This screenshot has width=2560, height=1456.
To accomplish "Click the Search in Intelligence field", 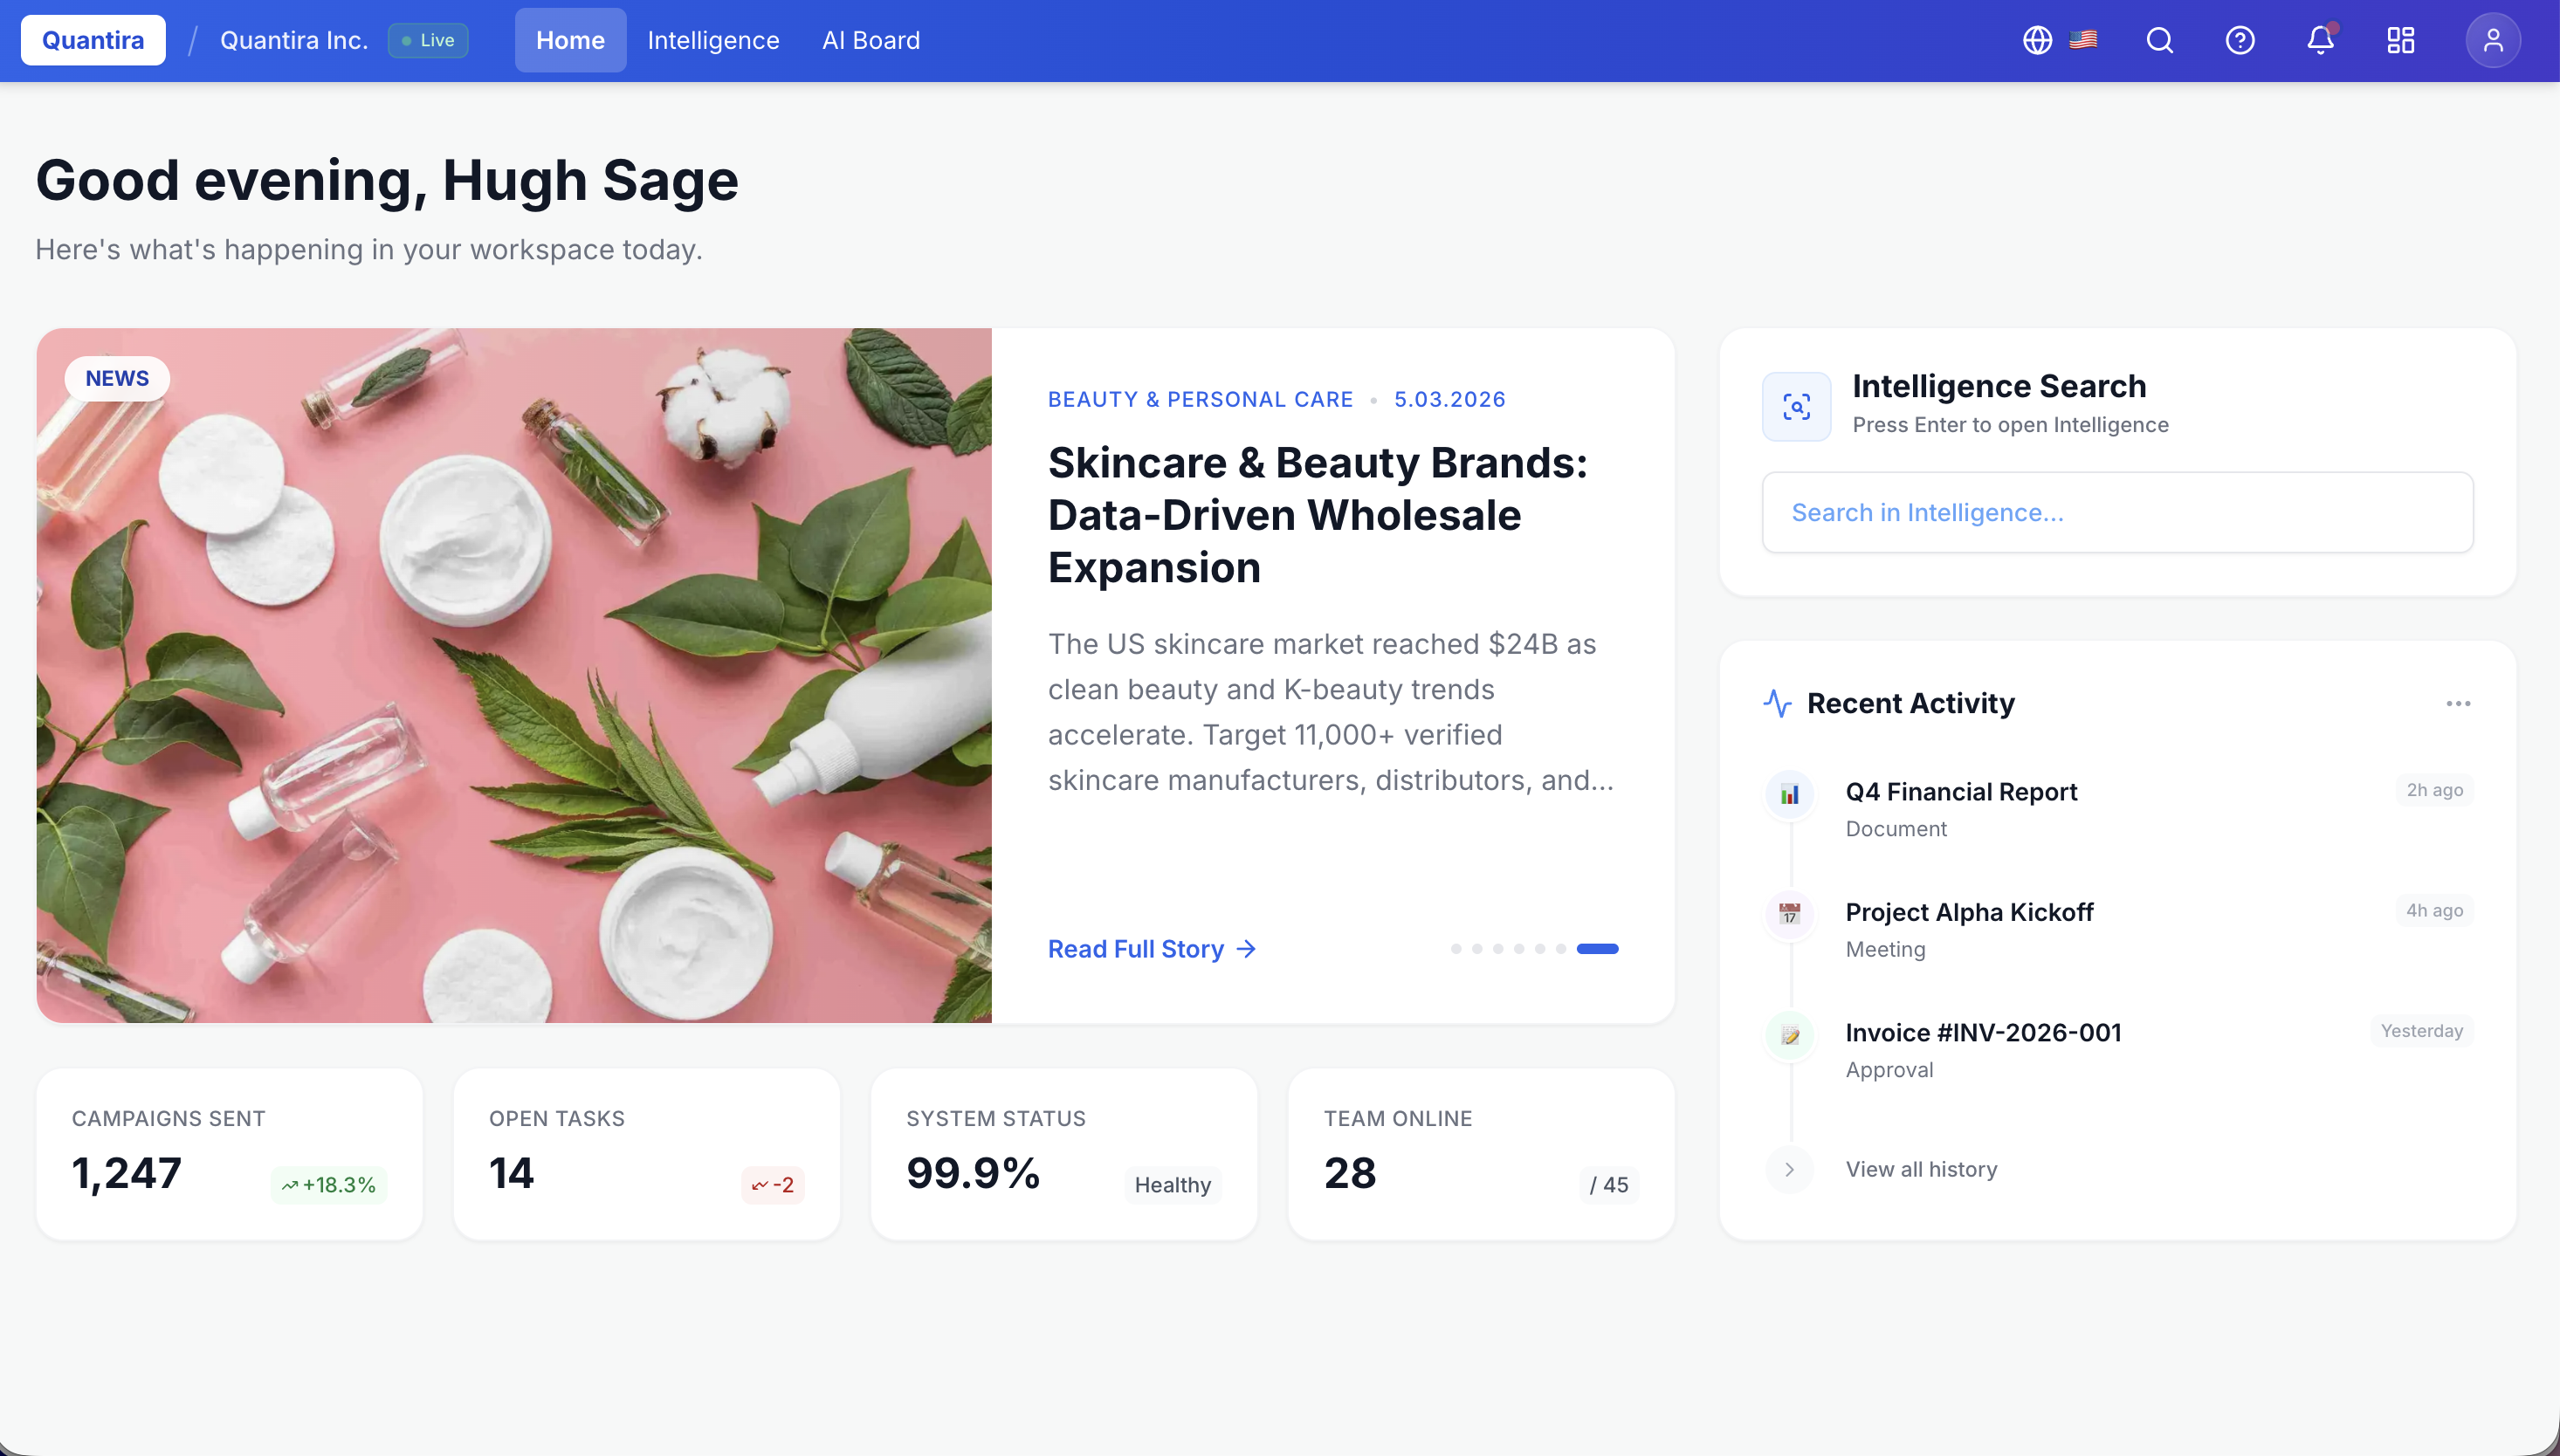I will click(x=2117, y=511).
